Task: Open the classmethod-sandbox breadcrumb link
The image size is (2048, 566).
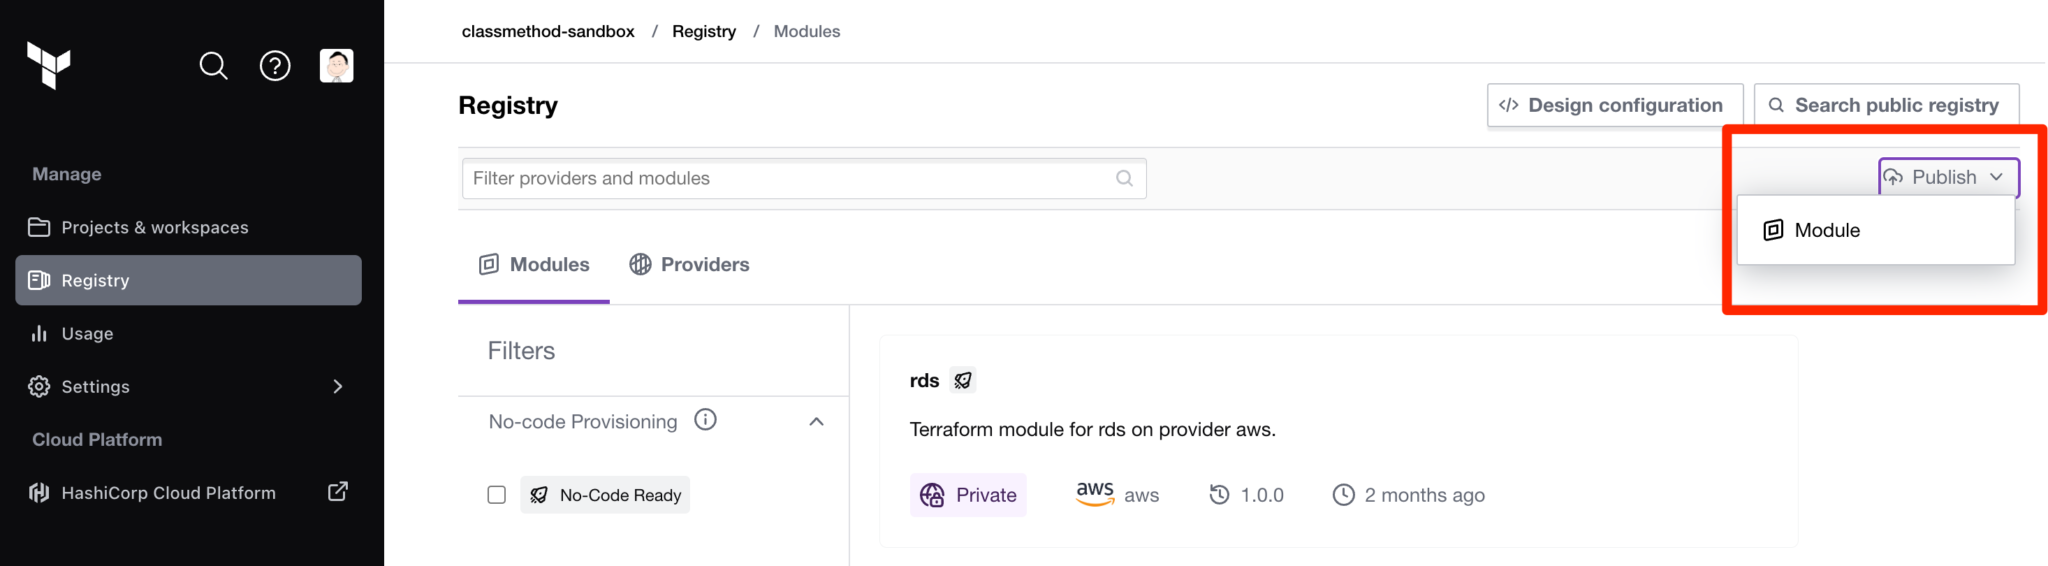Action: [548, 31]
